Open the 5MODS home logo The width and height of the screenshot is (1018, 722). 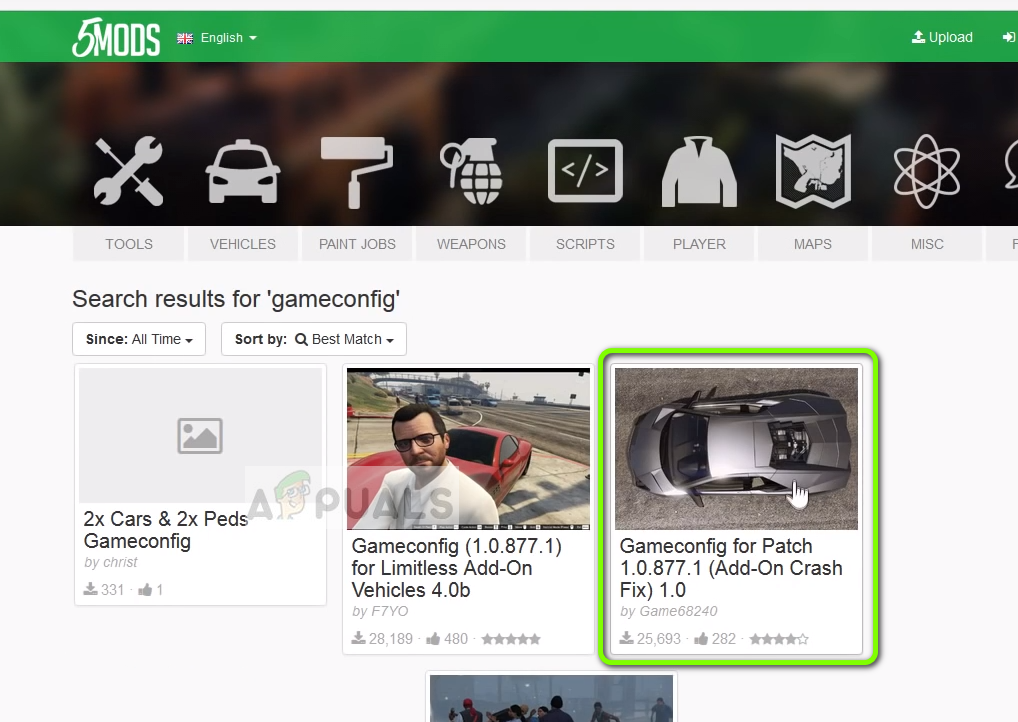coord(116,37)
